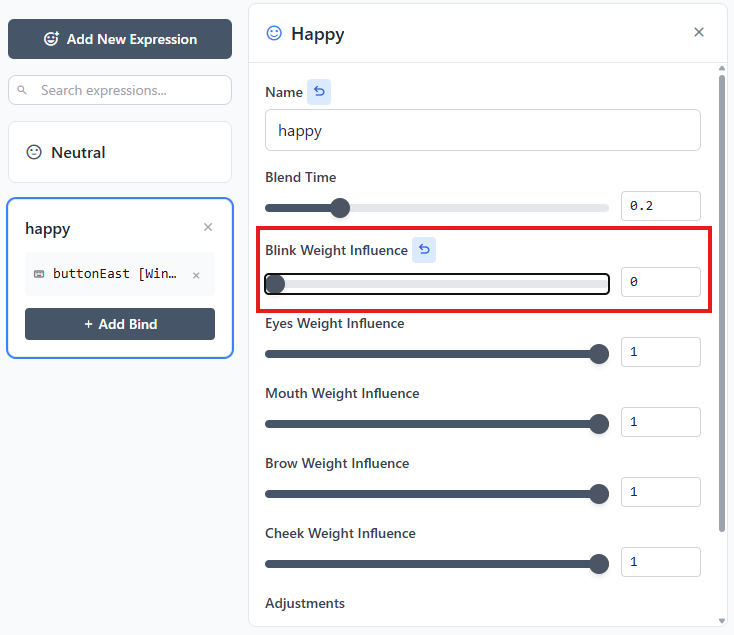This screenshot has height=635, width=734.
Task: Click the Blink Weight Influence slider
Action: pyautogui.click(x=436, y=284)
